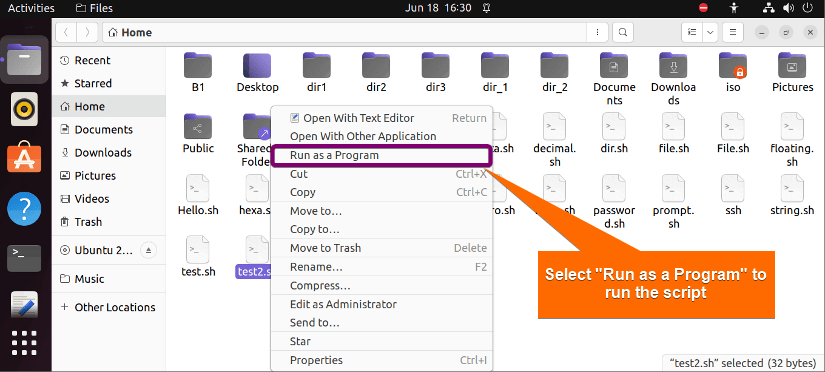Select the dir2 folder icon
Image resolution: width=825 pixels, height=372 pixels.
pos(376,65)
